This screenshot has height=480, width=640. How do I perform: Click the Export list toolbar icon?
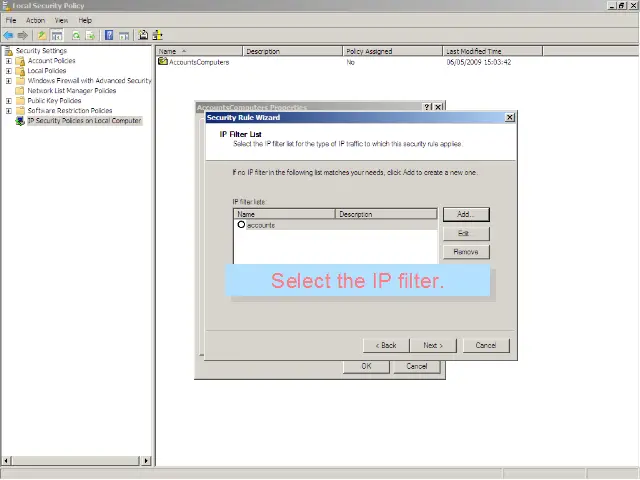click(91, 35)
